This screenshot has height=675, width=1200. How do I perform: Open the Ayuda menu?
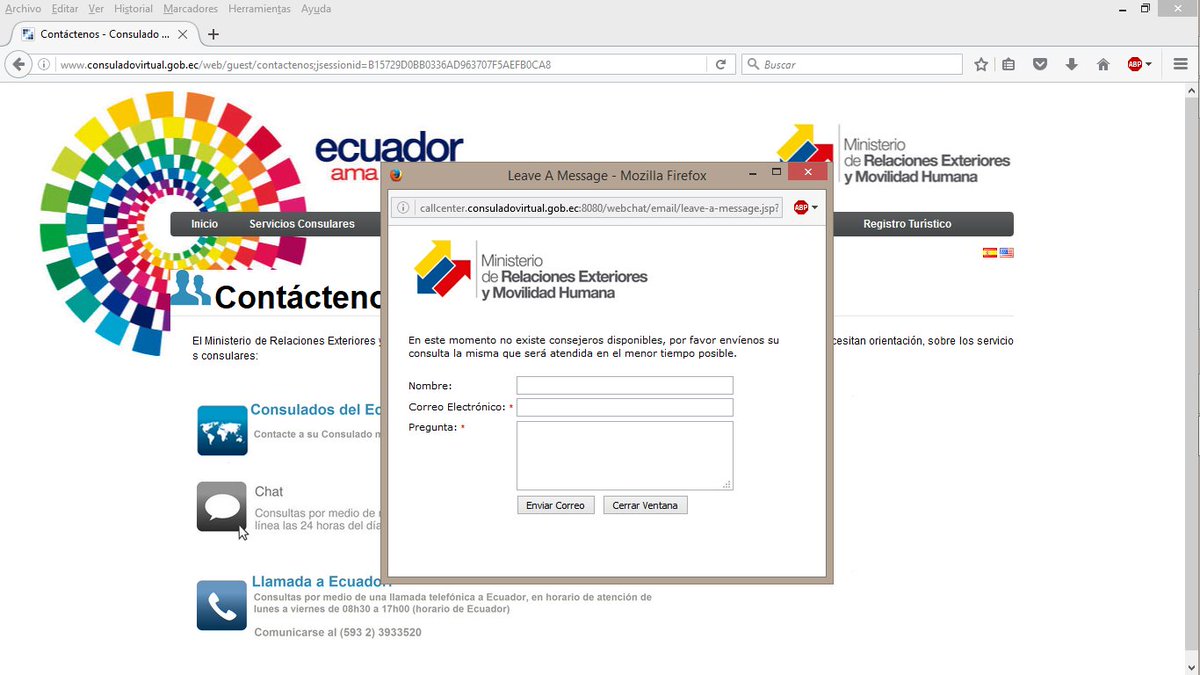coord(316,9)
